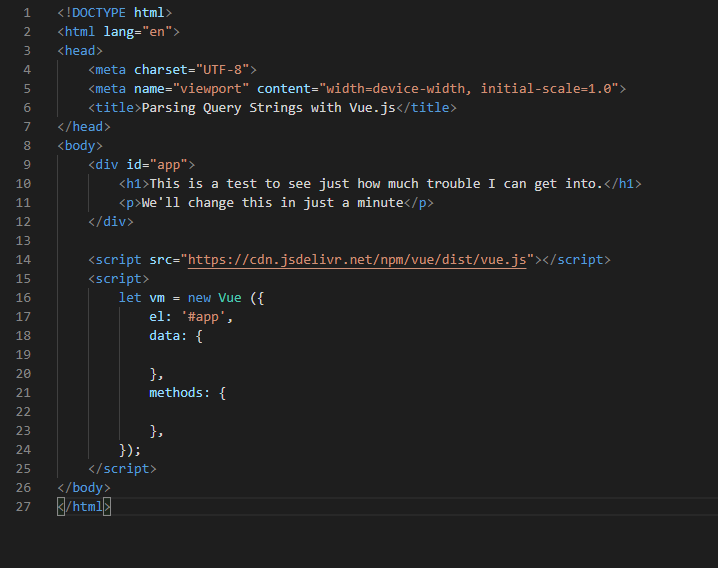
Task: Select line number 27 in the gutter
Action: pos(23,507)
